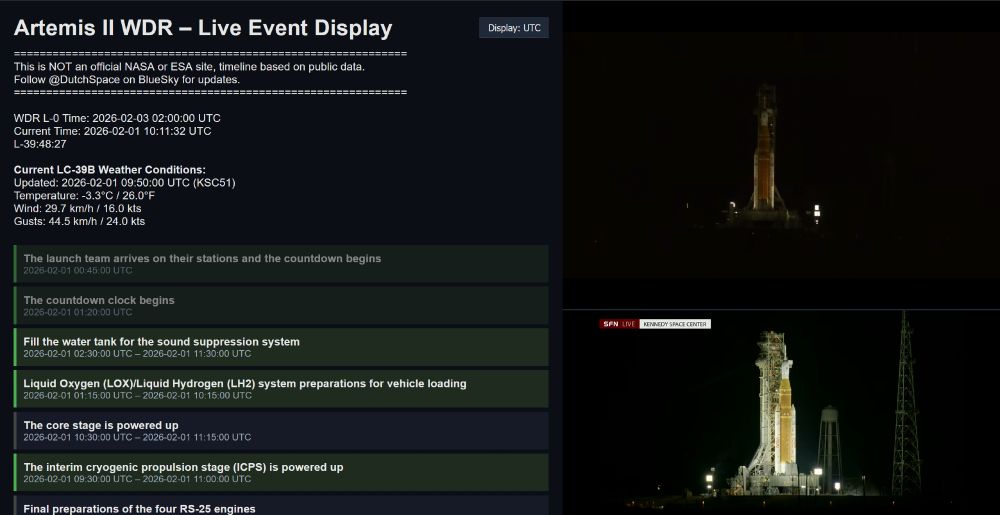Select the countdown clock begins event
The width and height of the screenshot is (1000, 515).
(281, 305)
